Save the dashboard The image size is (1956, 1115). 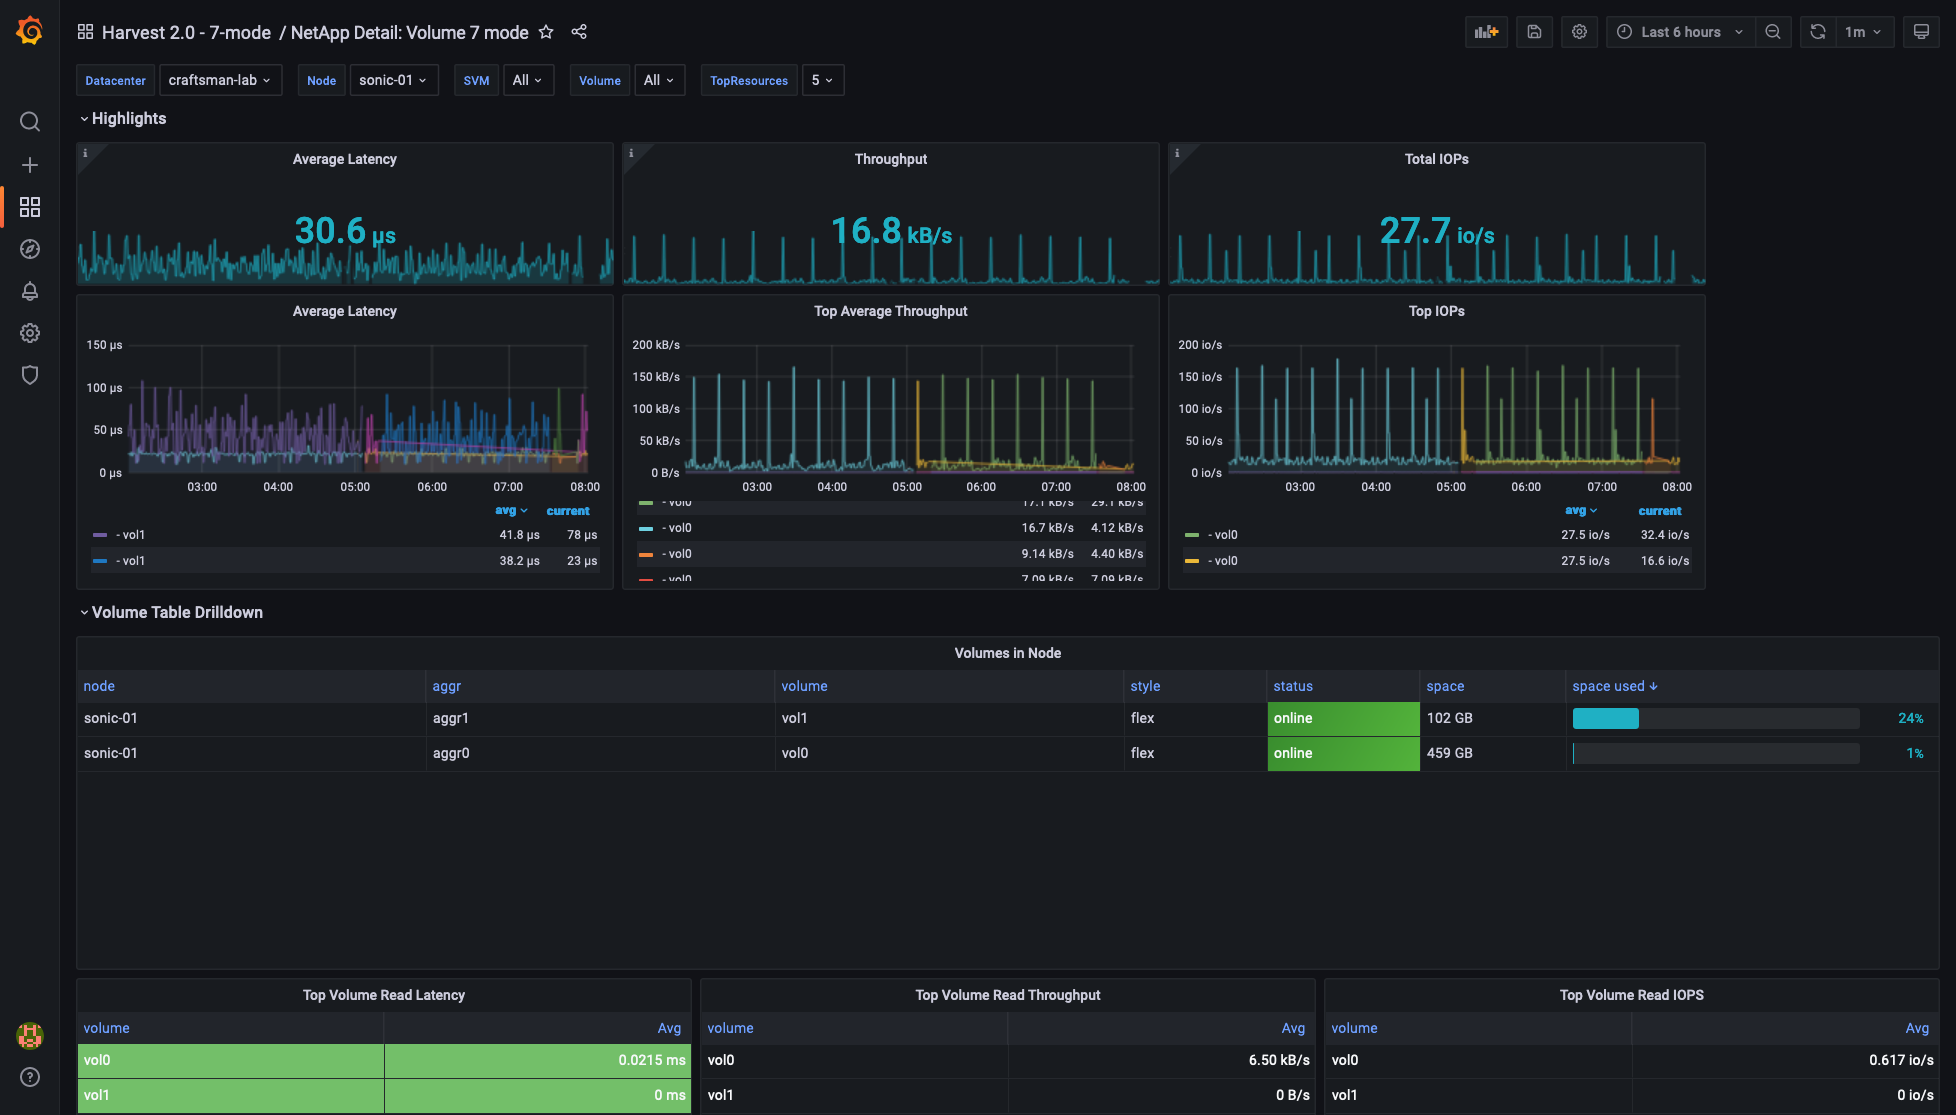[x=1534, y=31]
